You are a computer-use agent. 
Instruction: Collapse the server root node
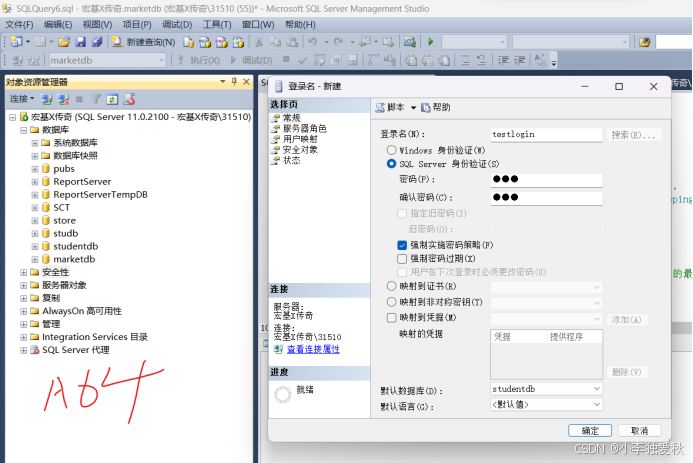12,117
